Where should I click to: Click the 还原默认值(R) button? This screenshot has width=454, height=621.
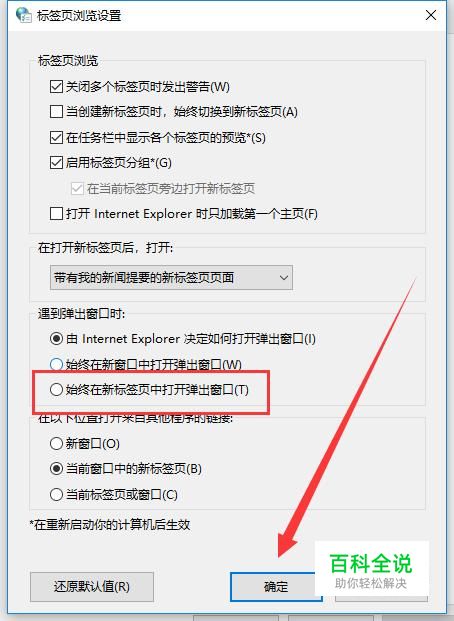[x=92, y=587]
